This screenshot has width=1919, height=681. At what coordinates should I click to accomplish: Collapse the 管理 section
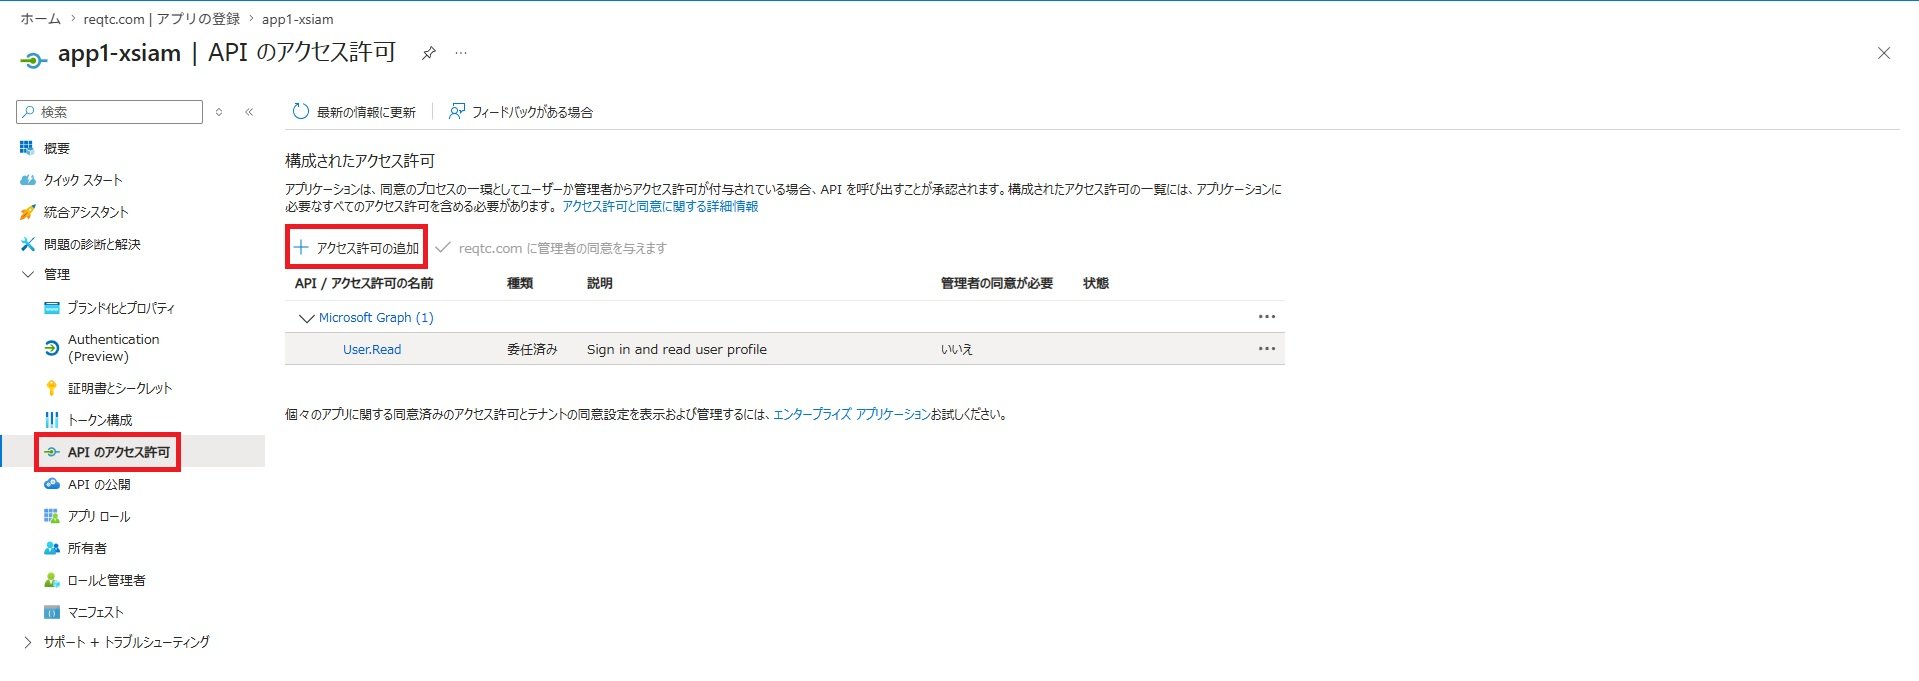click(27, 274)
